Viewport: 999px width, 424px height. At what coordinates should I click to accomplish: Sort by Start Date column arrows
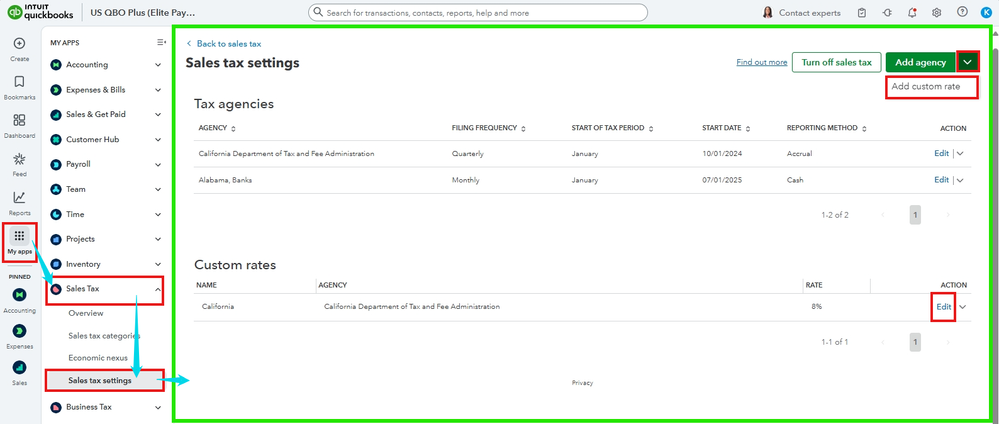[x=748, y=129]
